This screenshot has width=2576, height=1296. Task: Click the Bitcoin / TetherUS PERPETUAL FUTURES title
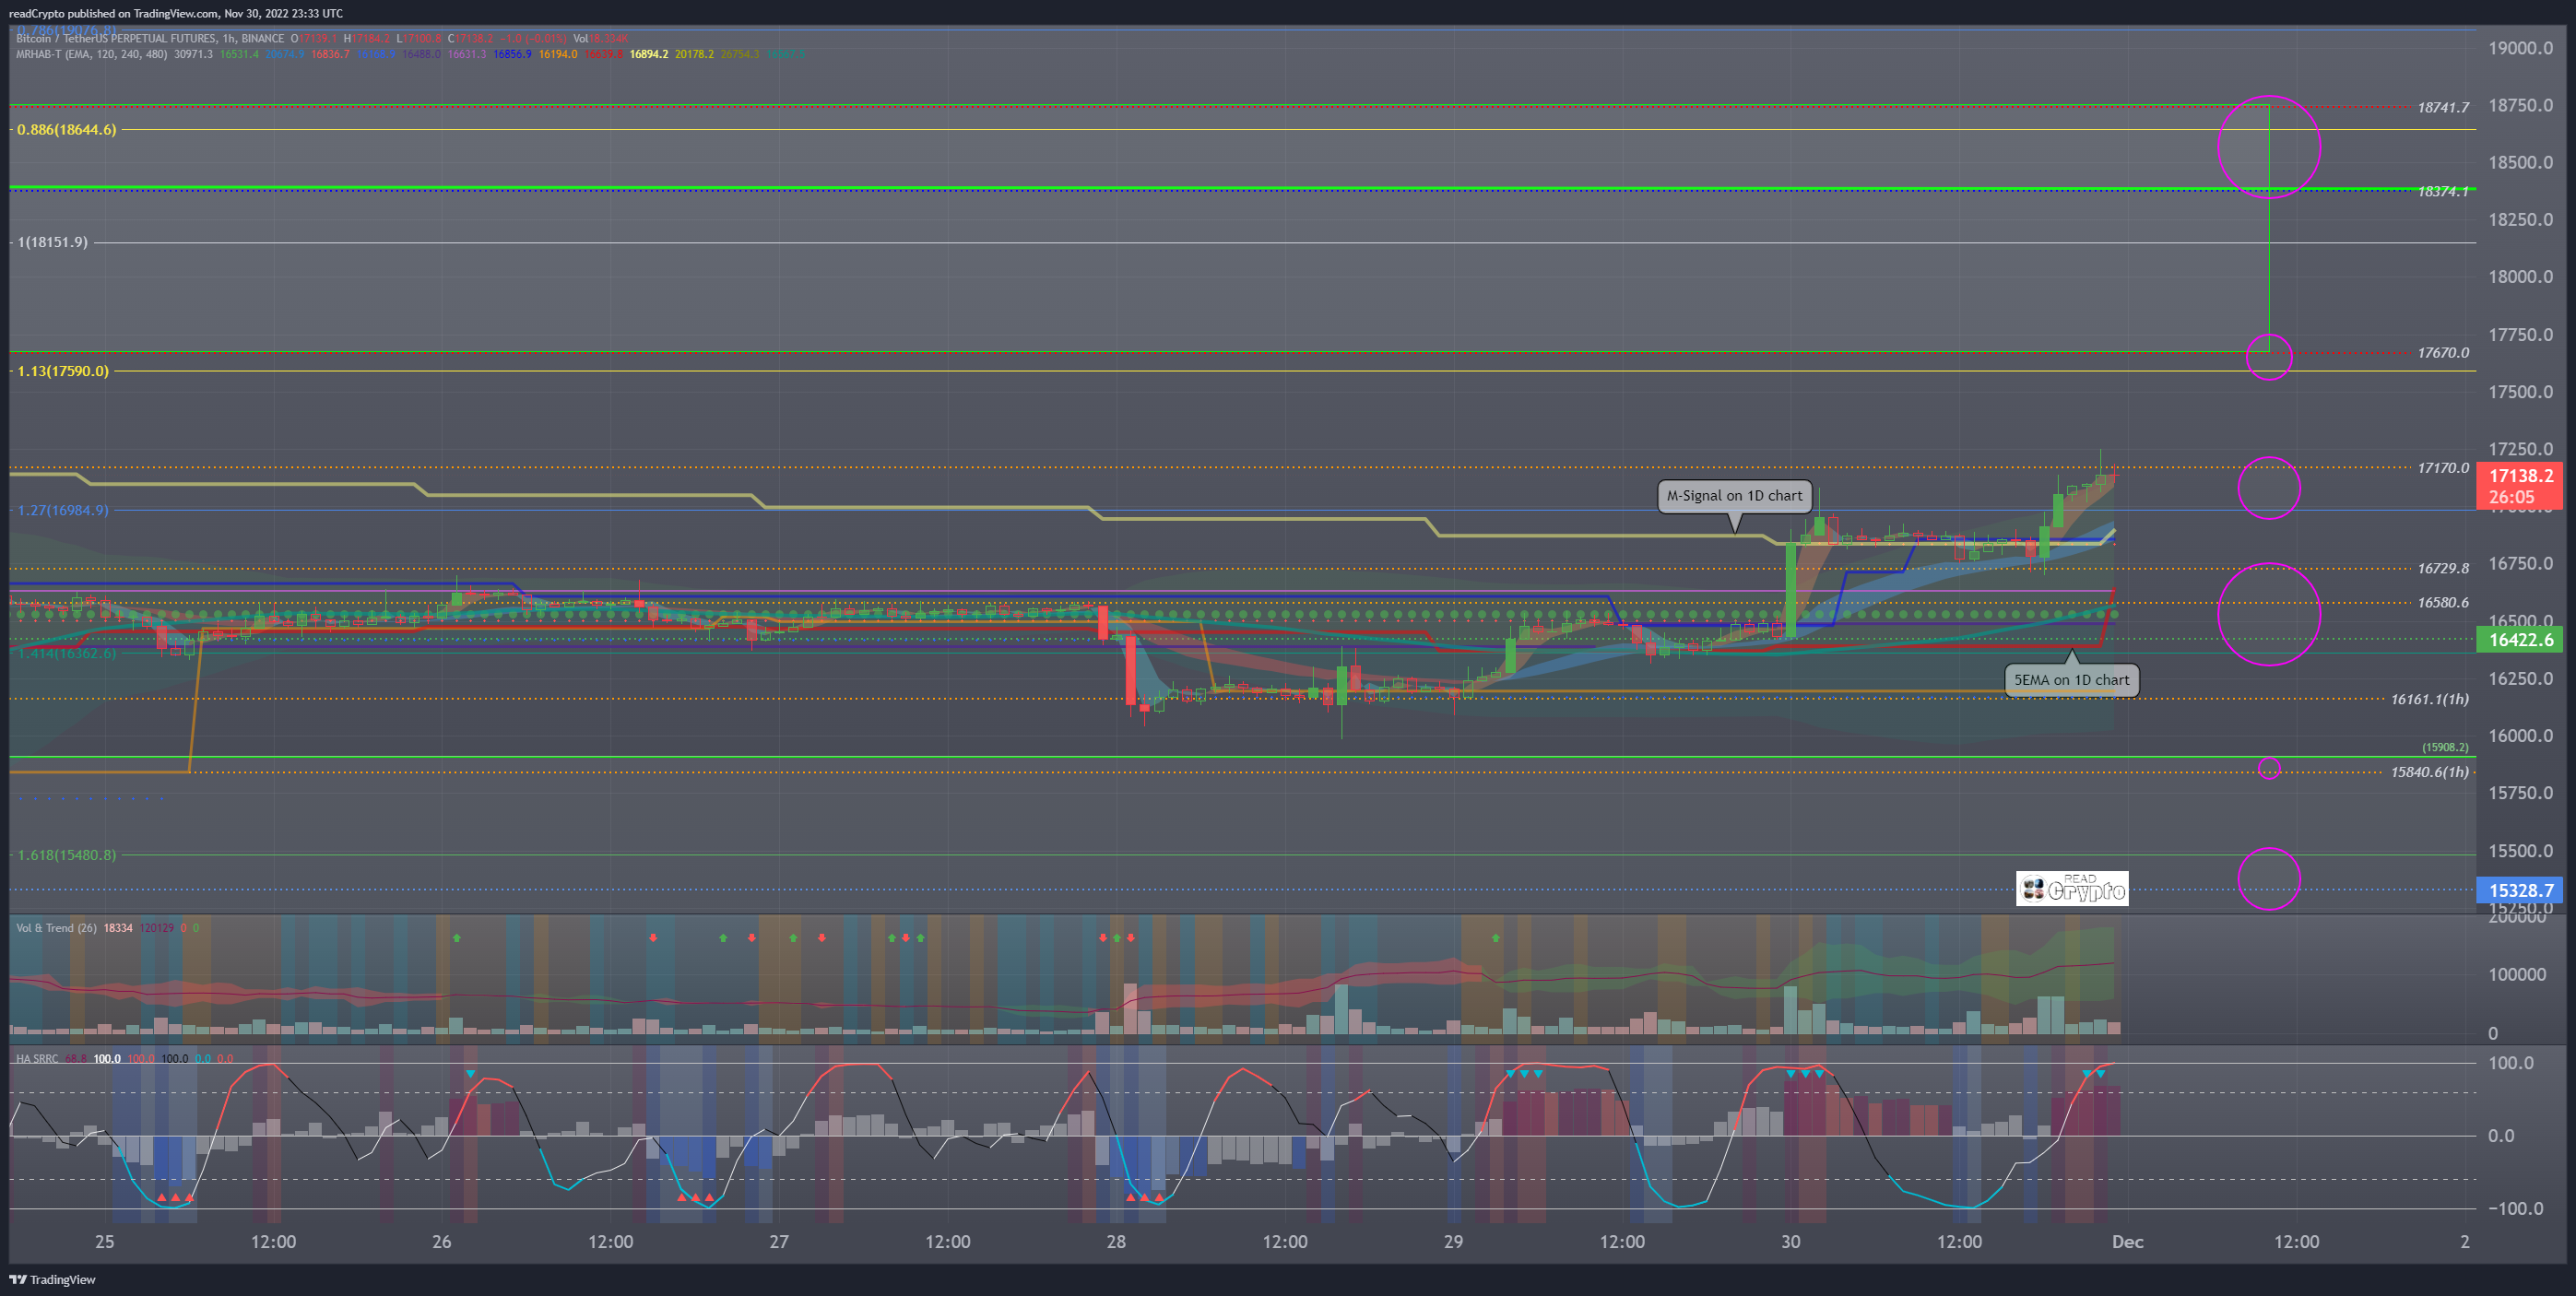tap(150, 39)
